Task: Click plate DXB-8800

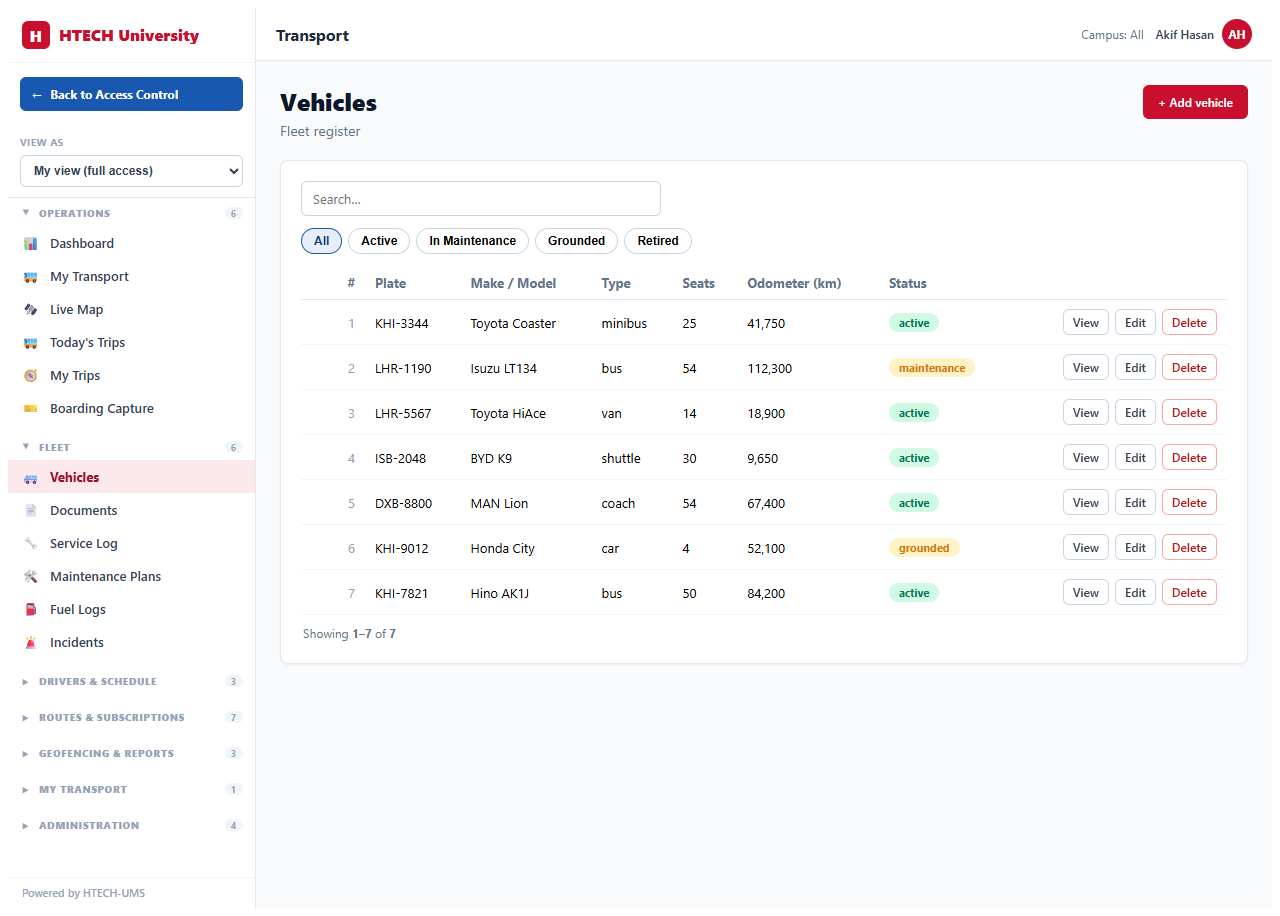Action: click(404, 504)
